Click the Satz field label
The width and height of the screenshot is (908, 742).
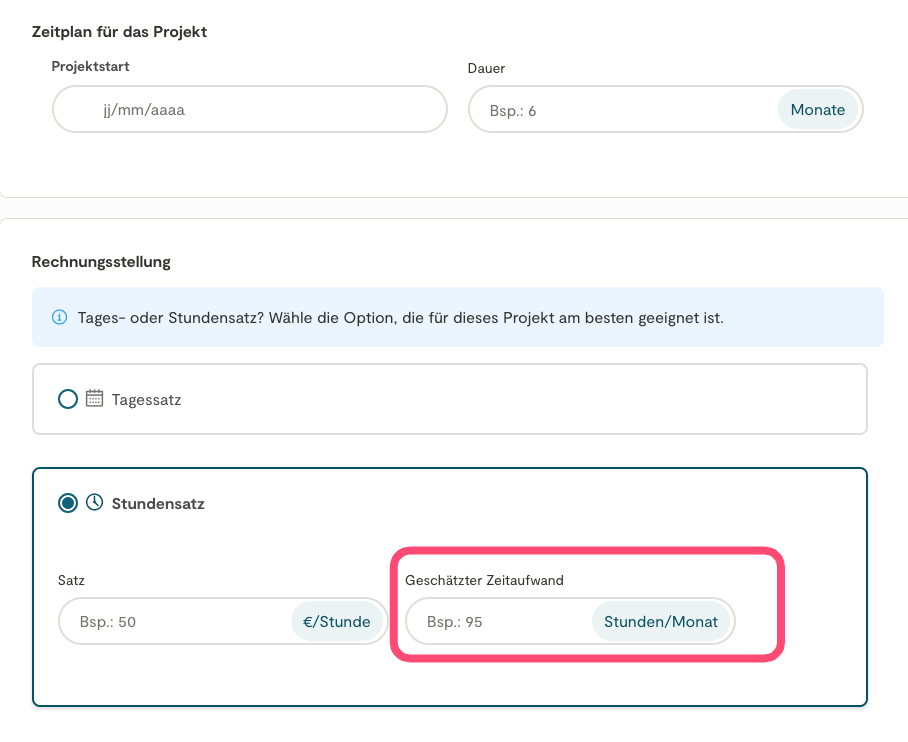tap(72, 580)
